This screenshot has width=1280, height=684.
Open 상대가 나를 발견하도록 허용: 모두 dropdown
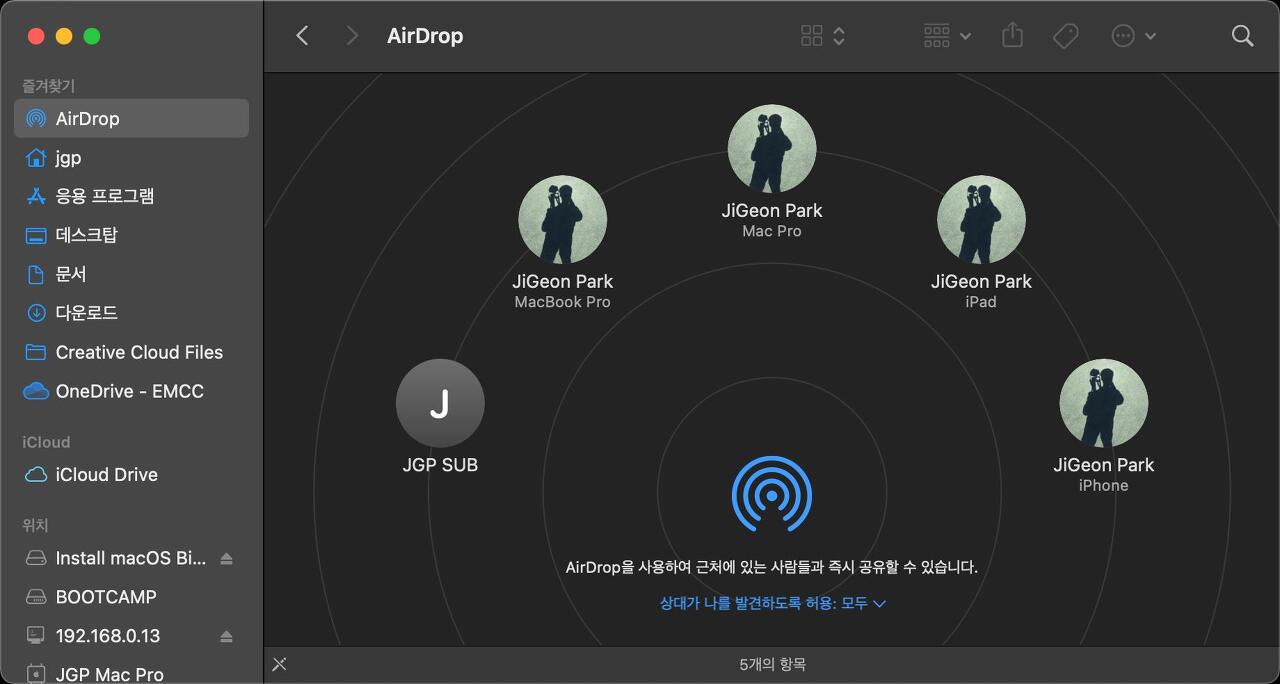point(773,603)
